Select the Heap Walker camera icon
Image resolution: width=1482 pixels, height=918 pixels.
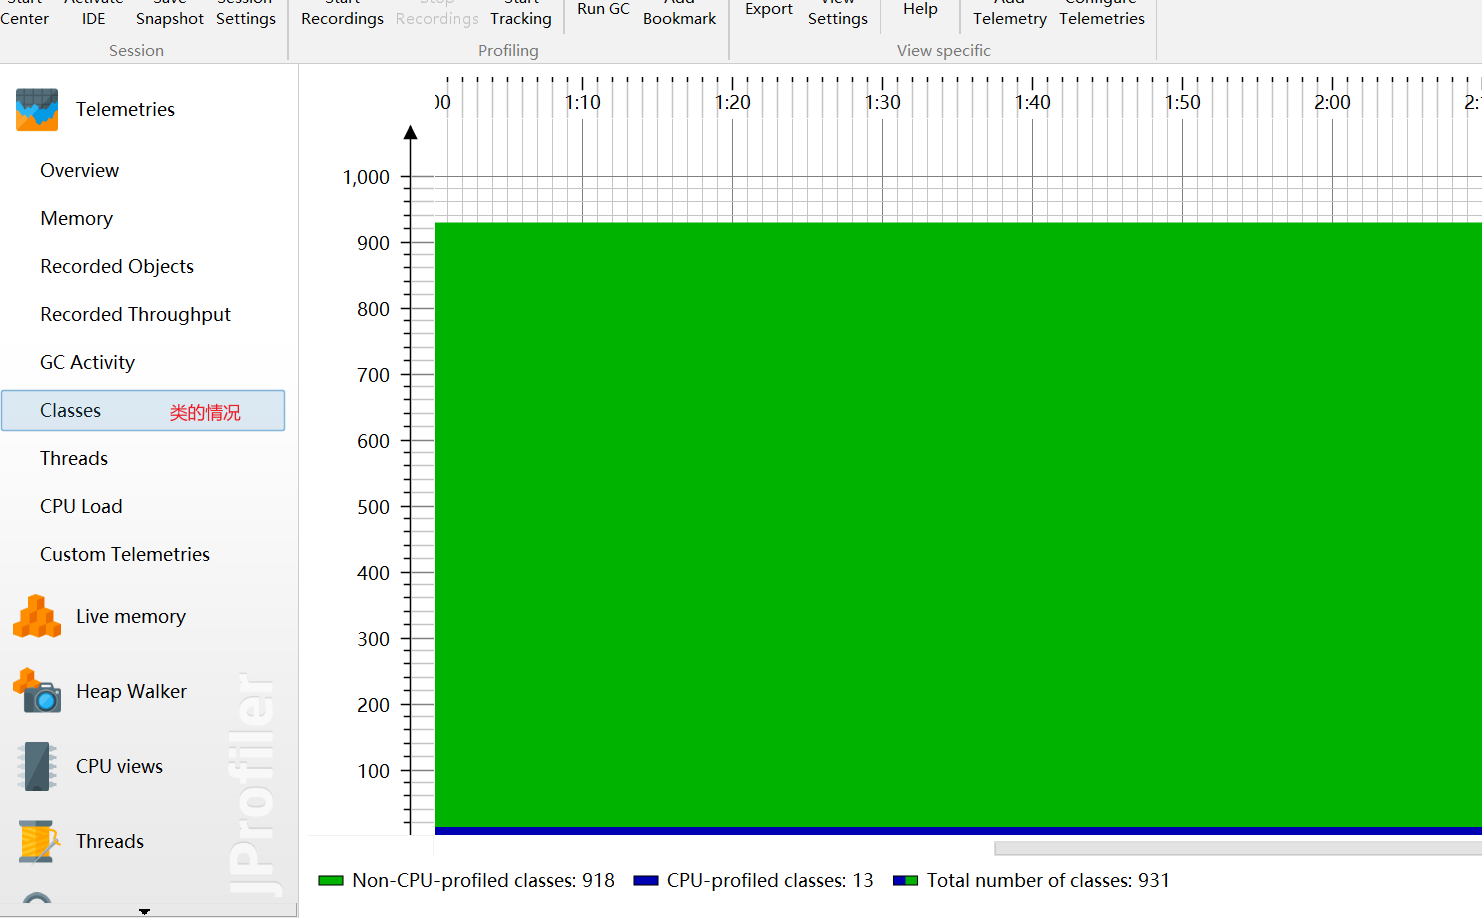click(37, 691)
